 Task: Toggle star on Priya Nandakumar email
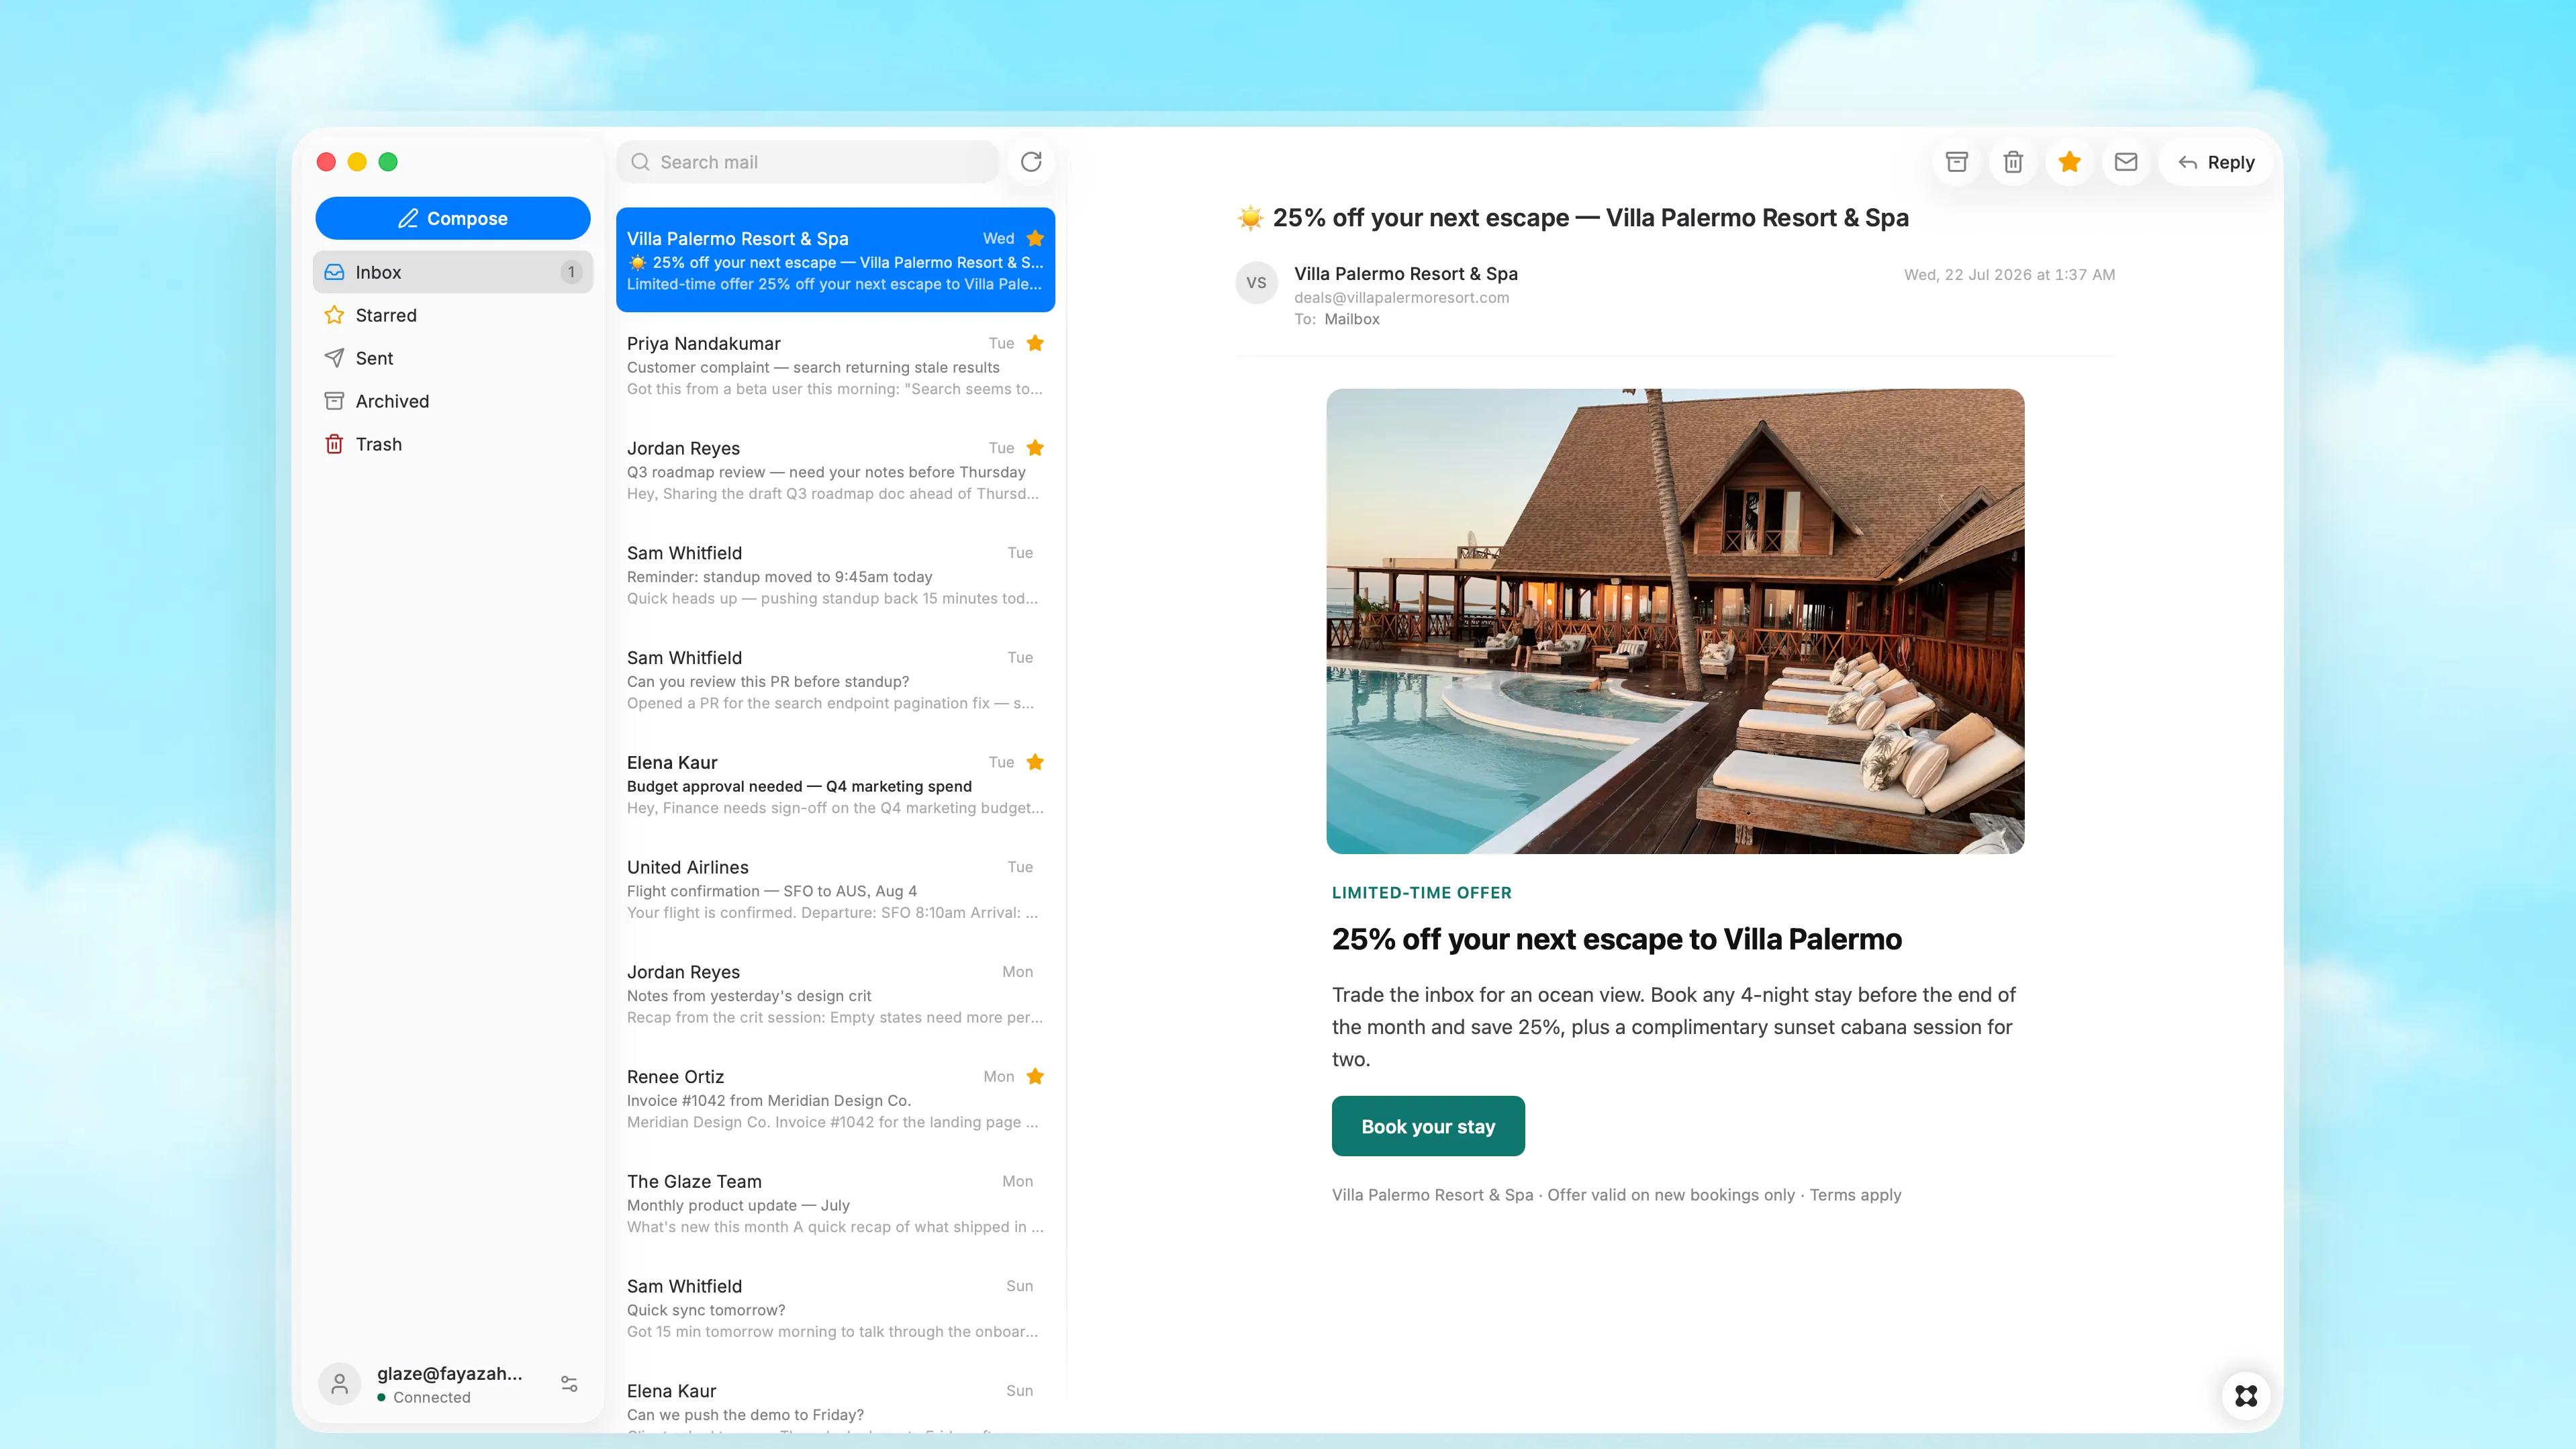point(1035,343)
